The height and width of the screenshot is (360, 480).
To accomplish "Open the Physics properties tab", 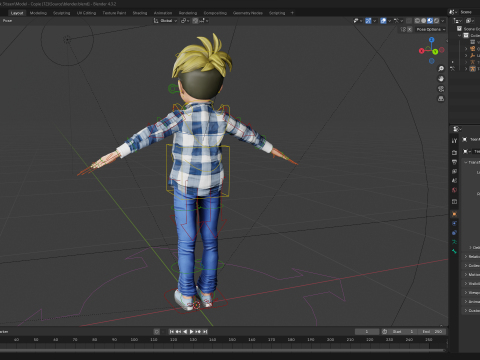I will point(454,223).
